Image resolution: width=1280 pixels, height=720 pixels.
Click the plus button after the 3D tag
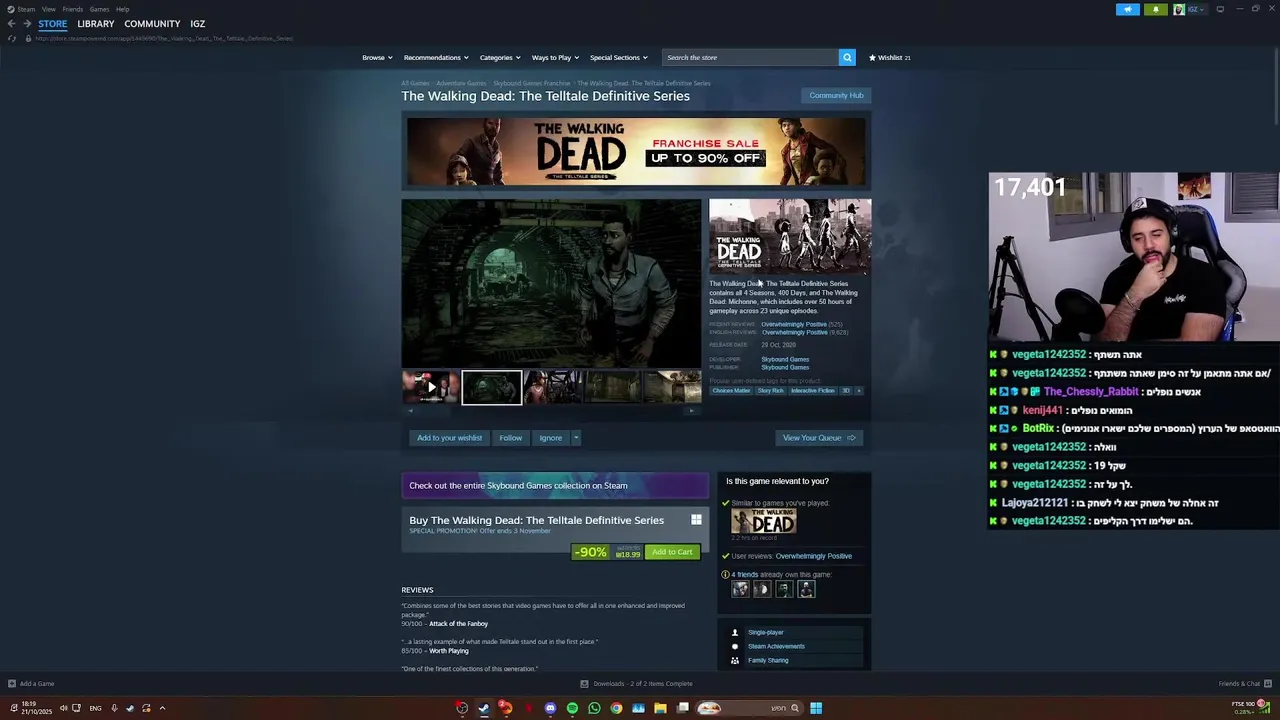[x=858, y=390]
